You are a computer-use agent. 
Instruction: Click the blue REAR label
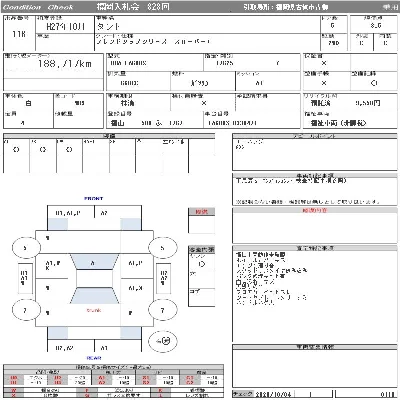pyautogui.click(x=94, y=358)
